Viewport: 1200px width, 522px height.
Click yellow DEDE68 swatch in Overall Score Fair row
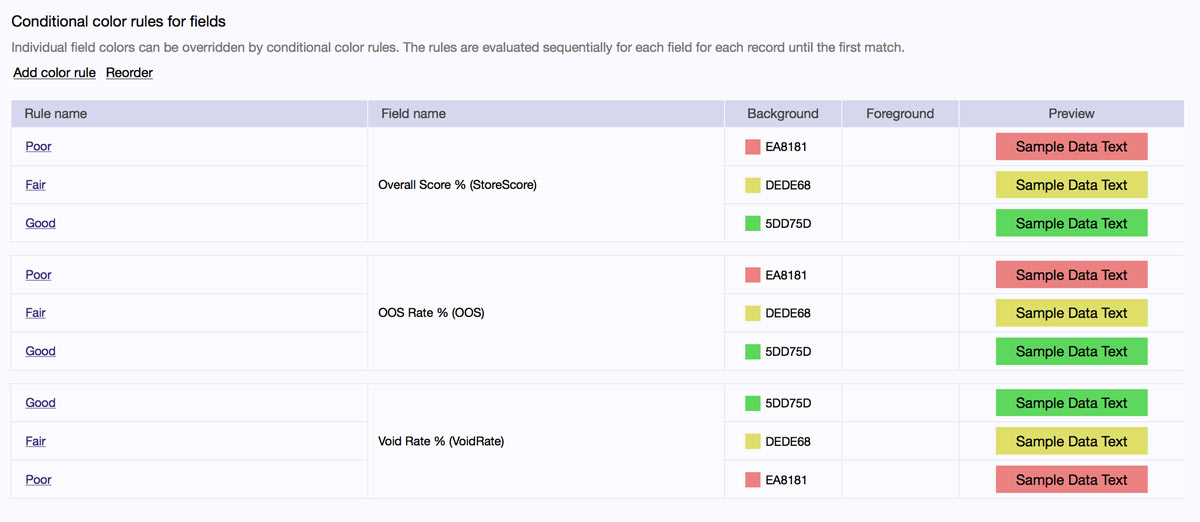[x=753, y=185]
